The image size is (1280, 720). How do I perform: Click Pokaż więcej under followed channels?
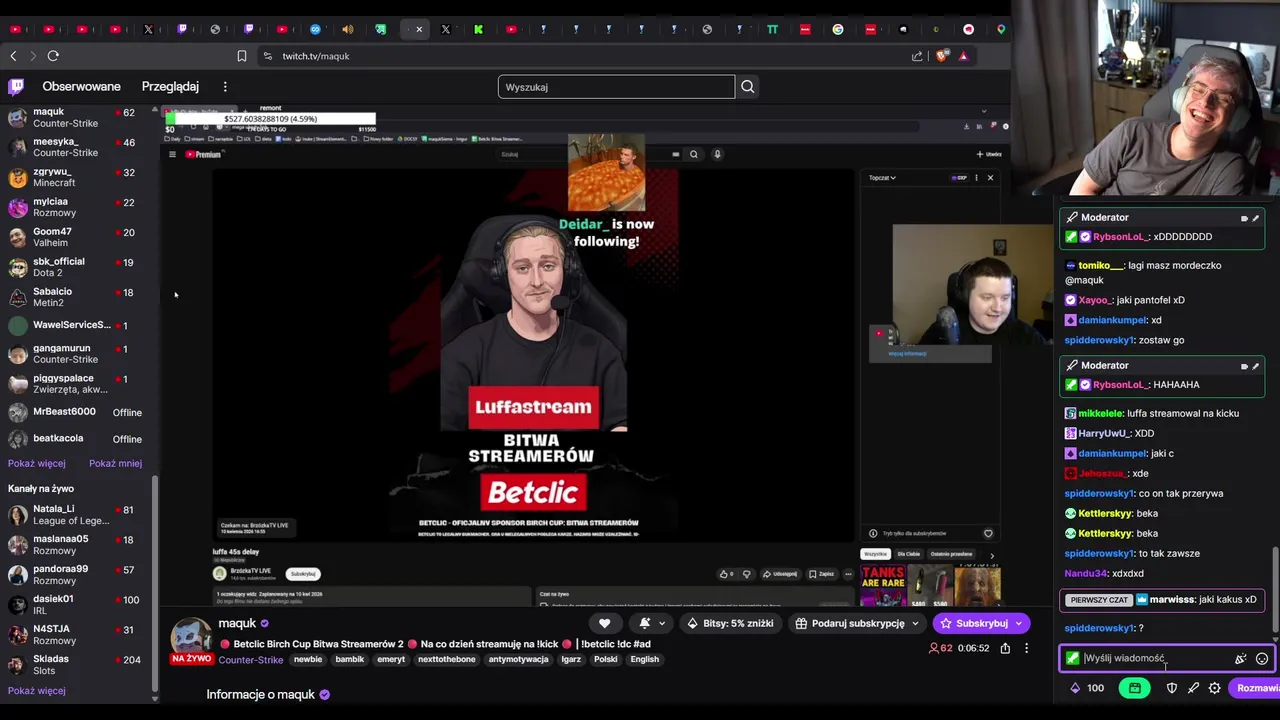point(37,464)
